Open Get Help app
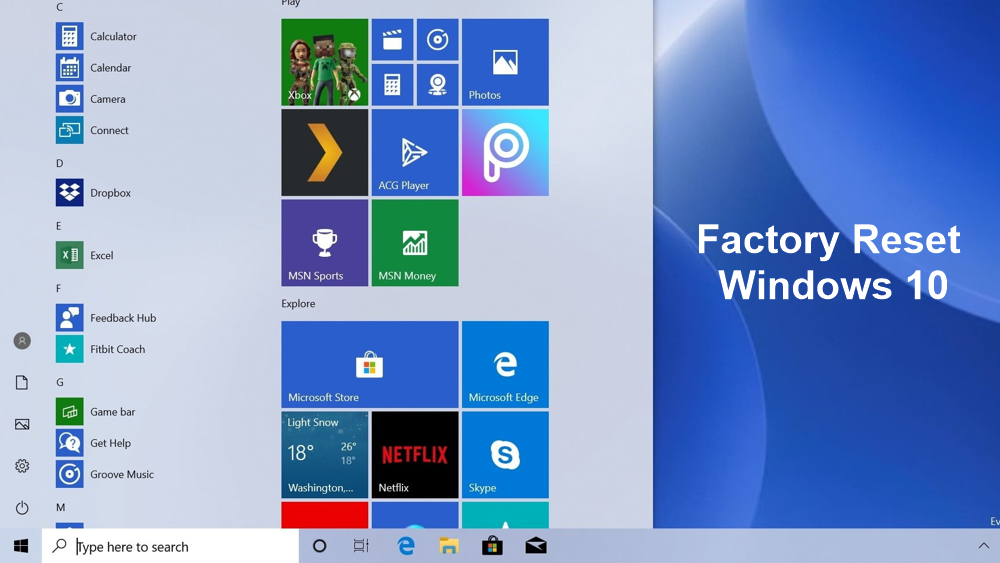Viewport: 1000px width, 563px height. (93, 442)
